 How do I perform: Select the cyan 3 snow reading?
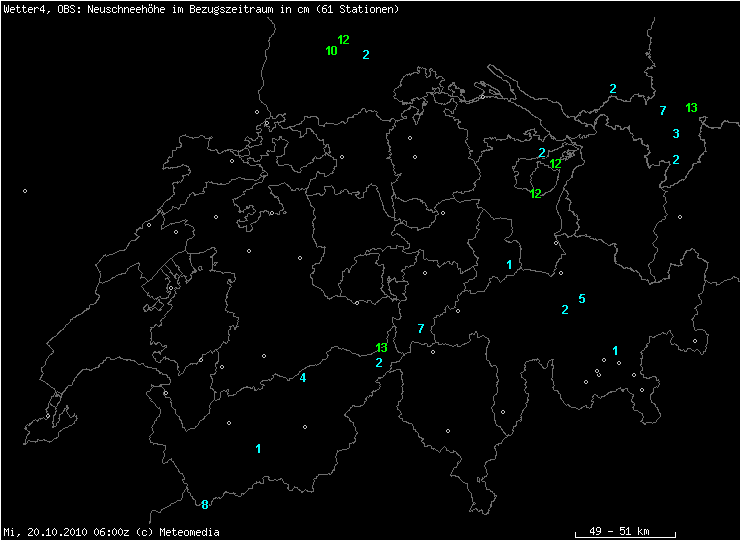tap(676, 134)
